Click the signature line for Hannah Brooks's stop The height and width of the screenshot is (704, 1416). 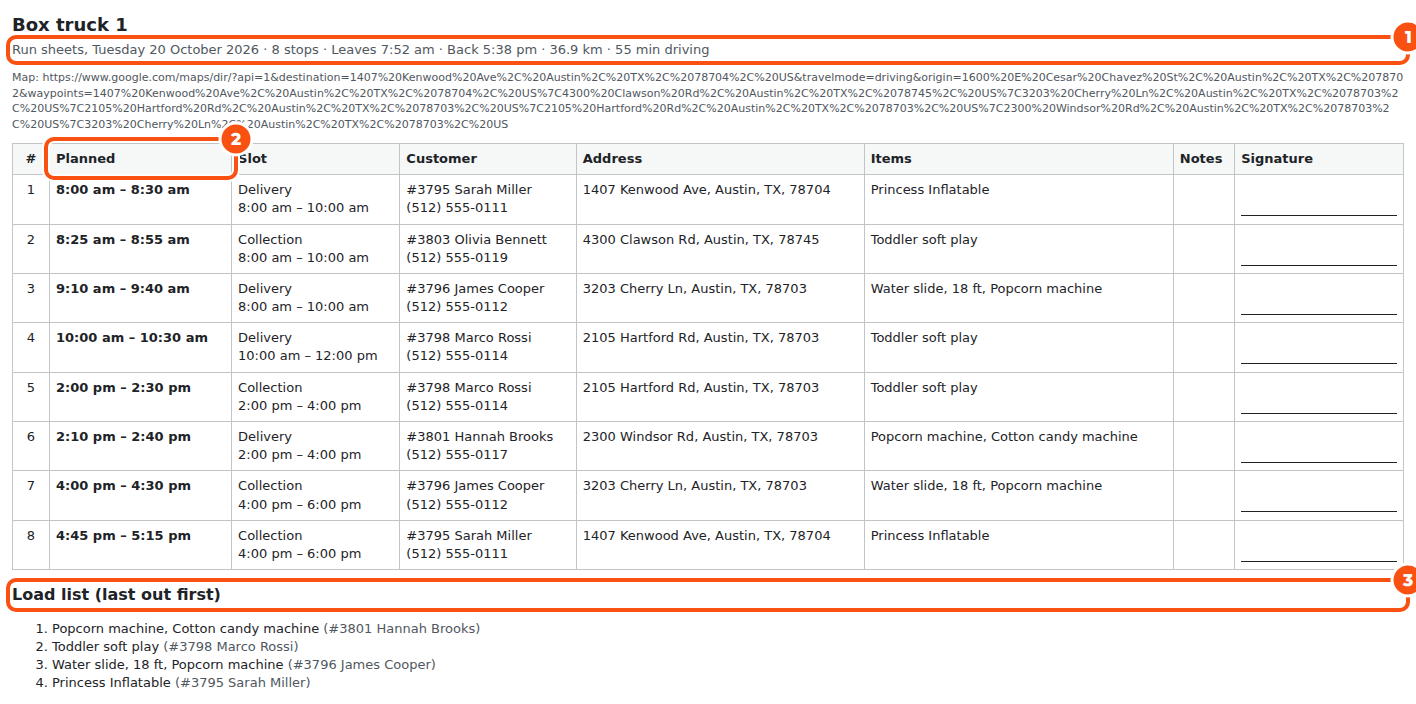coord(1319,461)
